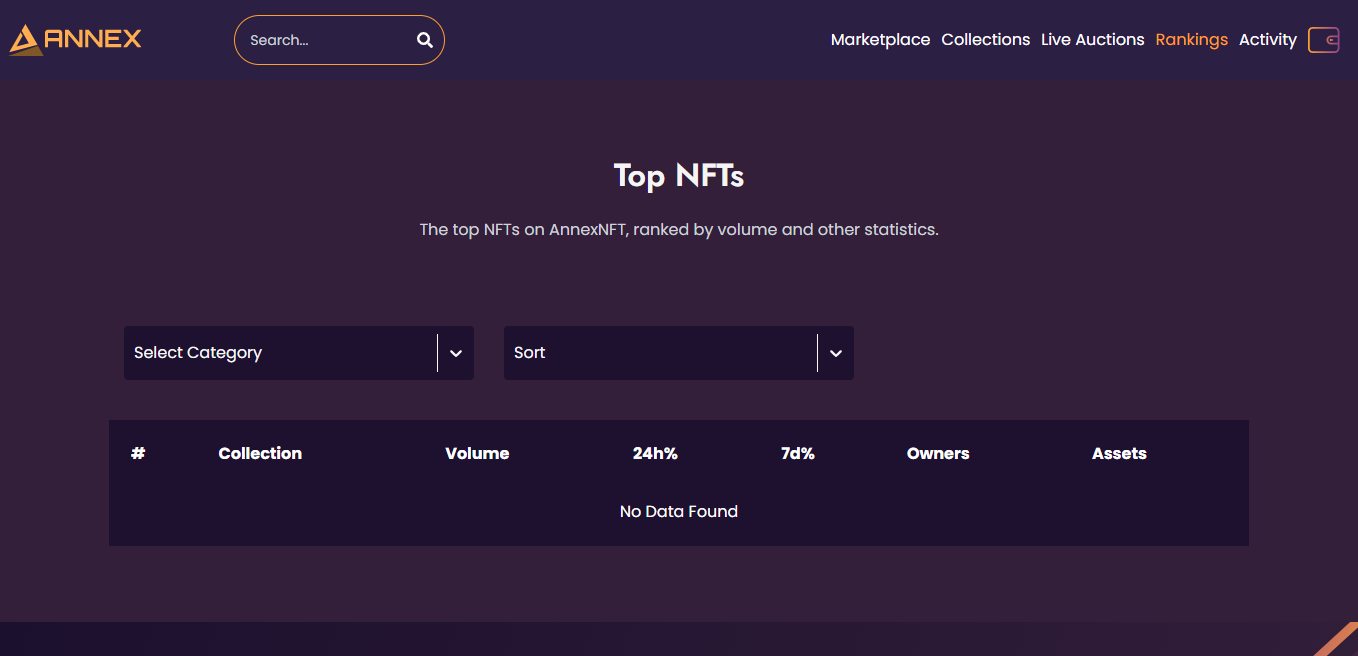Select the Rankings nav item
1358x656 pixels.
(1191, 40)
